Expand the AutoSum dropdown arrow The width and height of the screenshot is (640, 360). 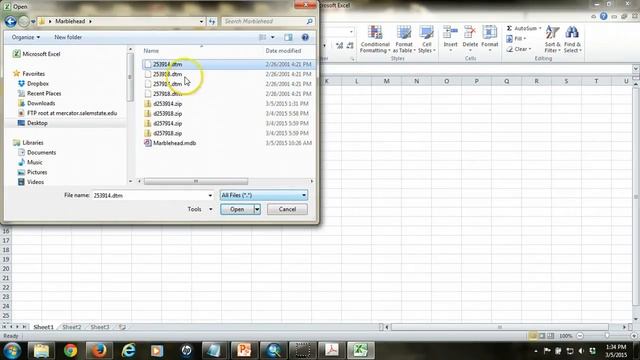(540, 28)
